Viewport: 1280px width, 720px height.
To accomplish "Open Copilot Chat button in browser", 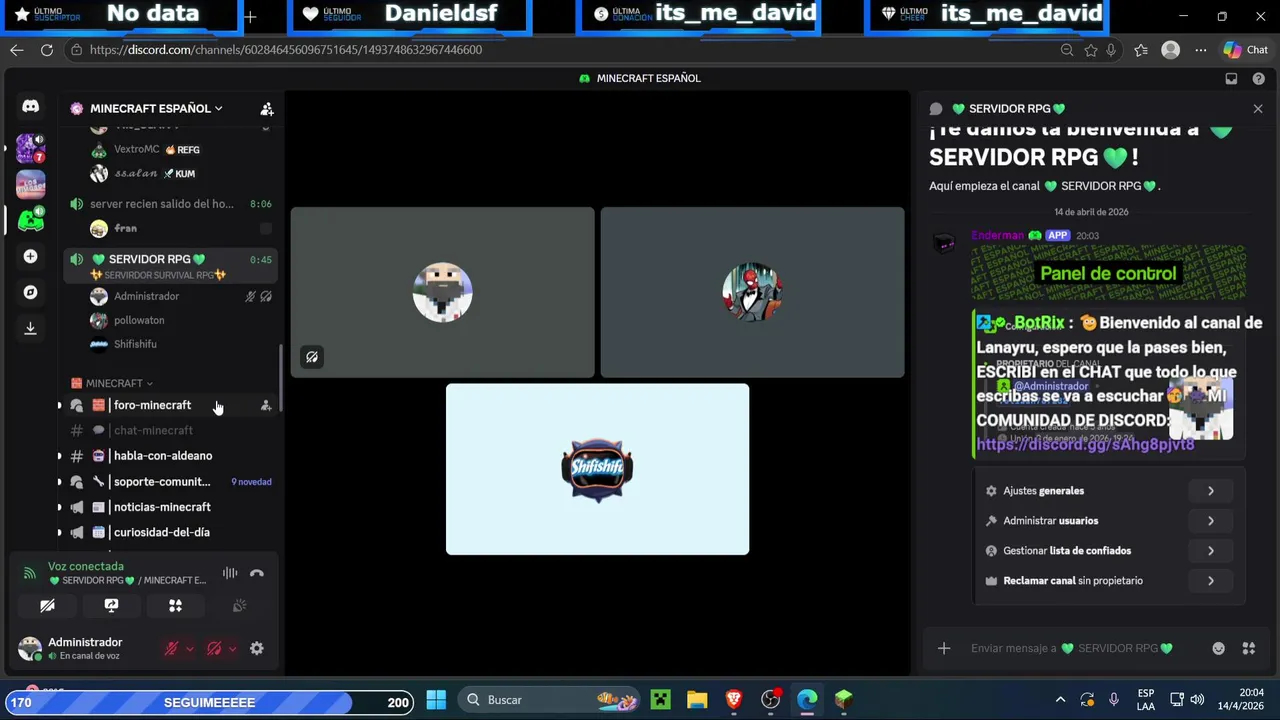I will coord(1246,50).
